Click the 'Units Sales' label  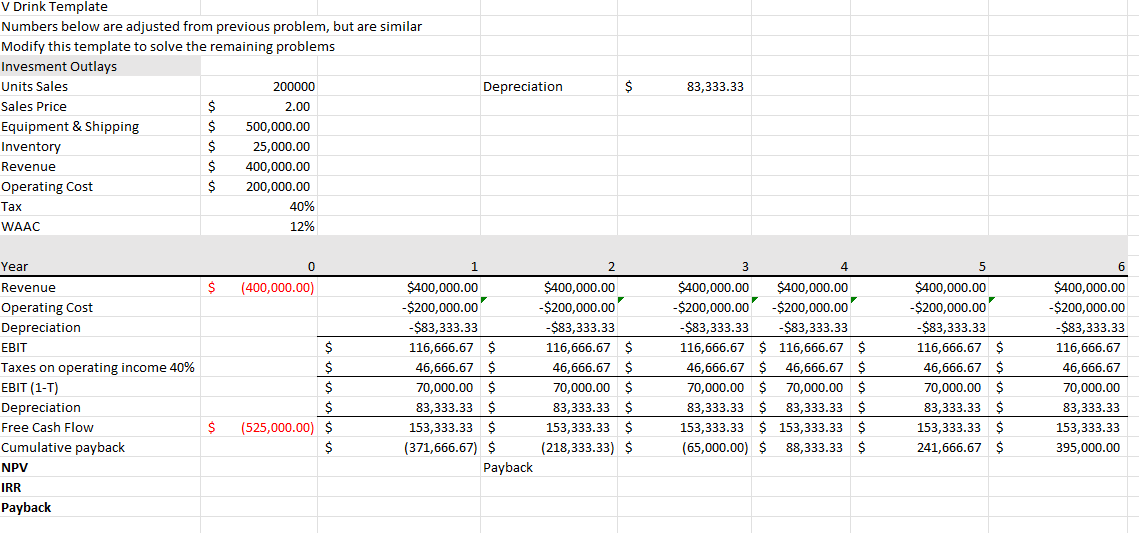pos(34,87)
